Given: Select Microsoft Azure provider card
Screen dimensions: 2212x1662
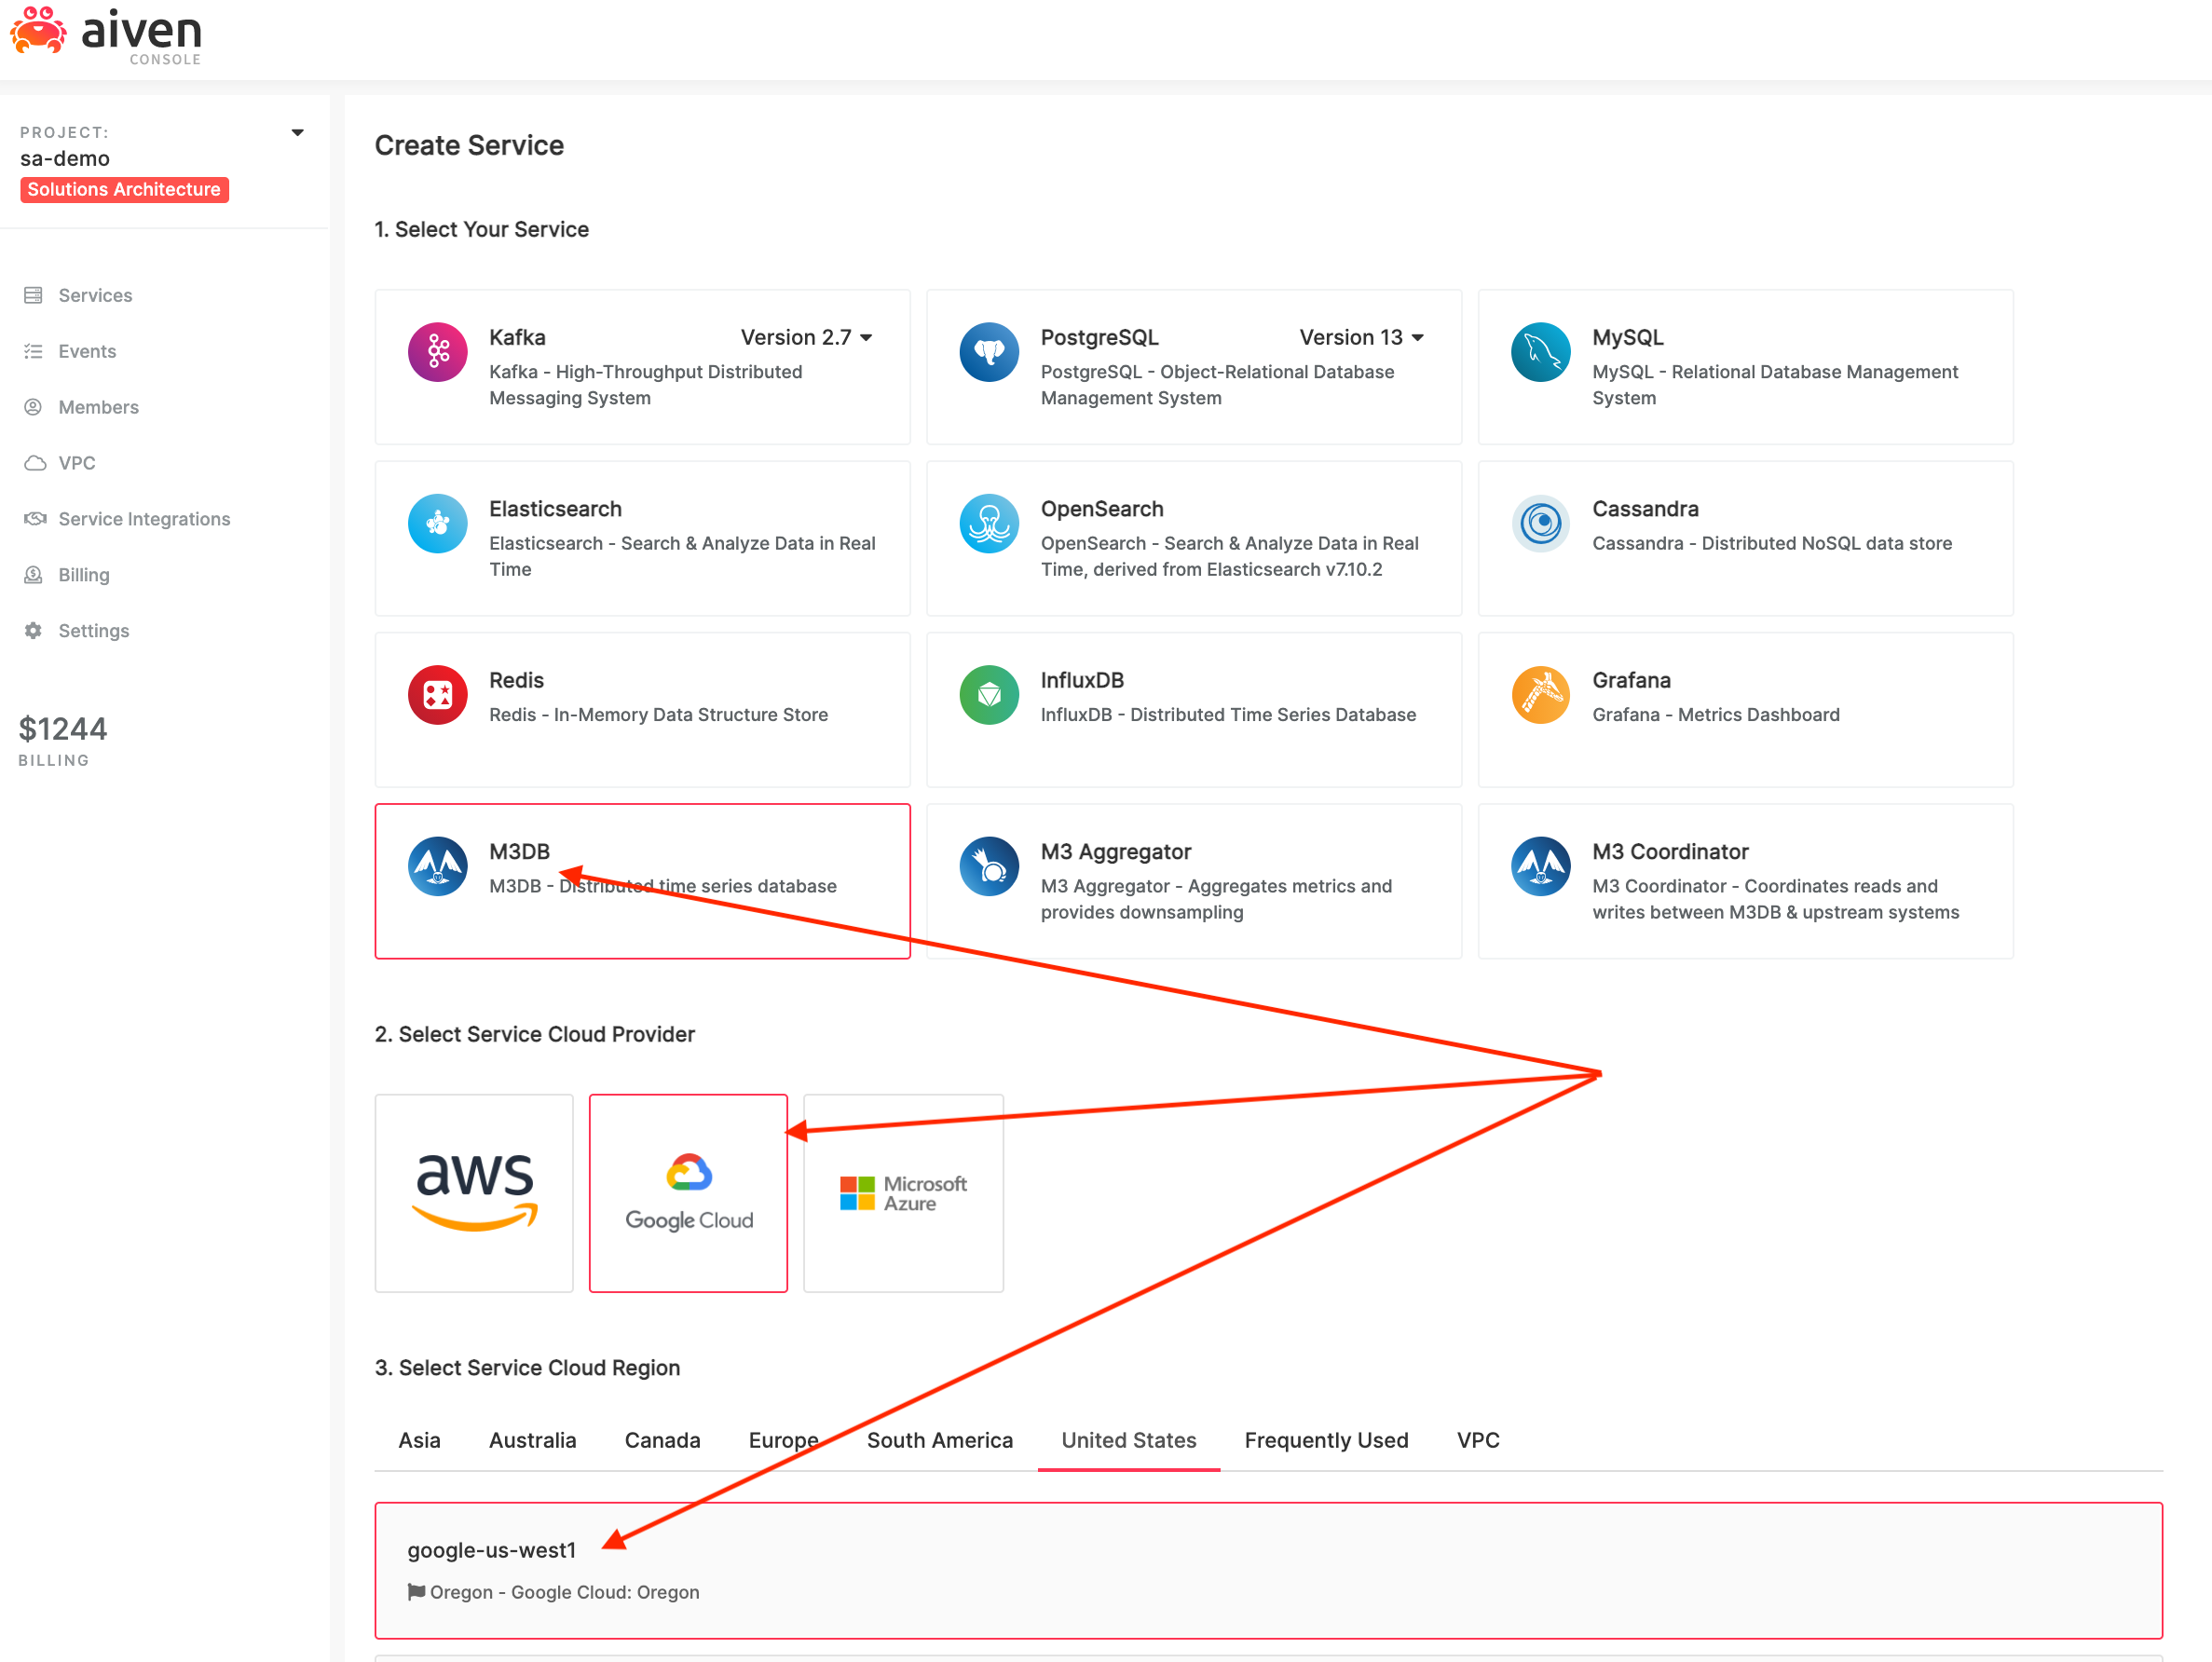Looking at the screenshot, I should tap(903, 1193).
